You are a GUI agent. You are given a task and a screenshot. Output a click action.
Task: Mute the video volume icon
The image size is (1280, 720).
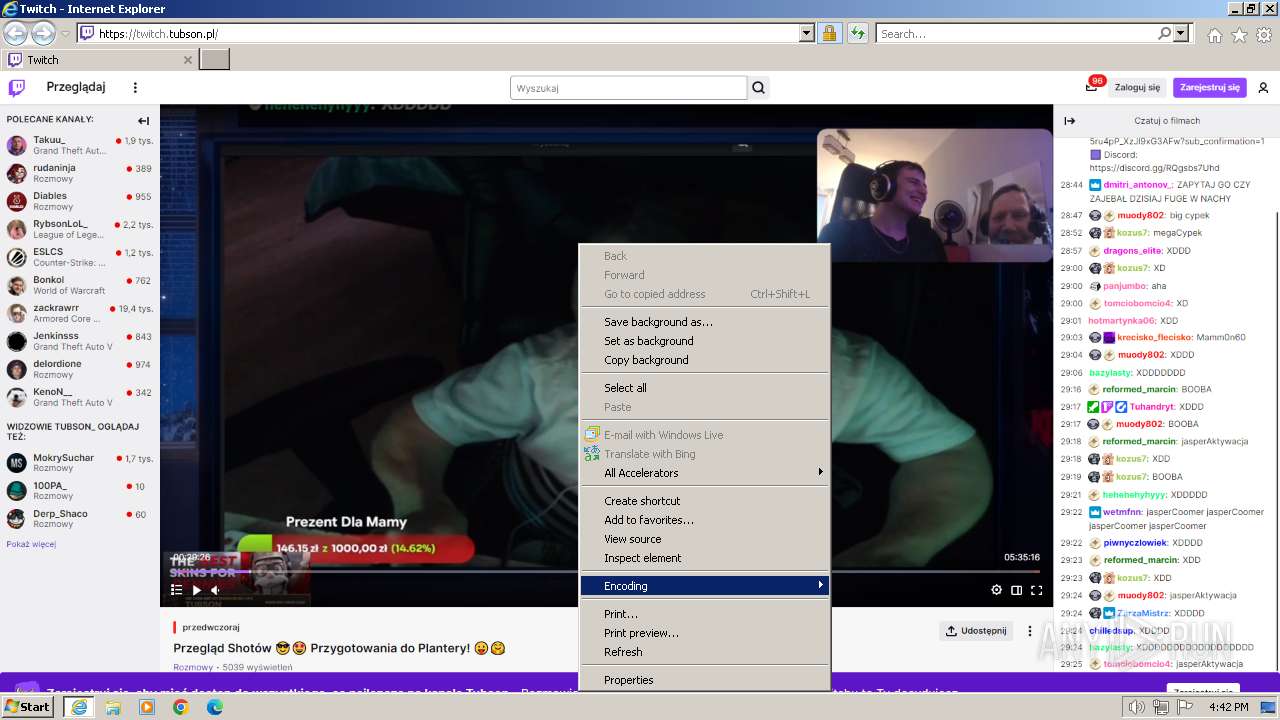click(x=215, y=590)
